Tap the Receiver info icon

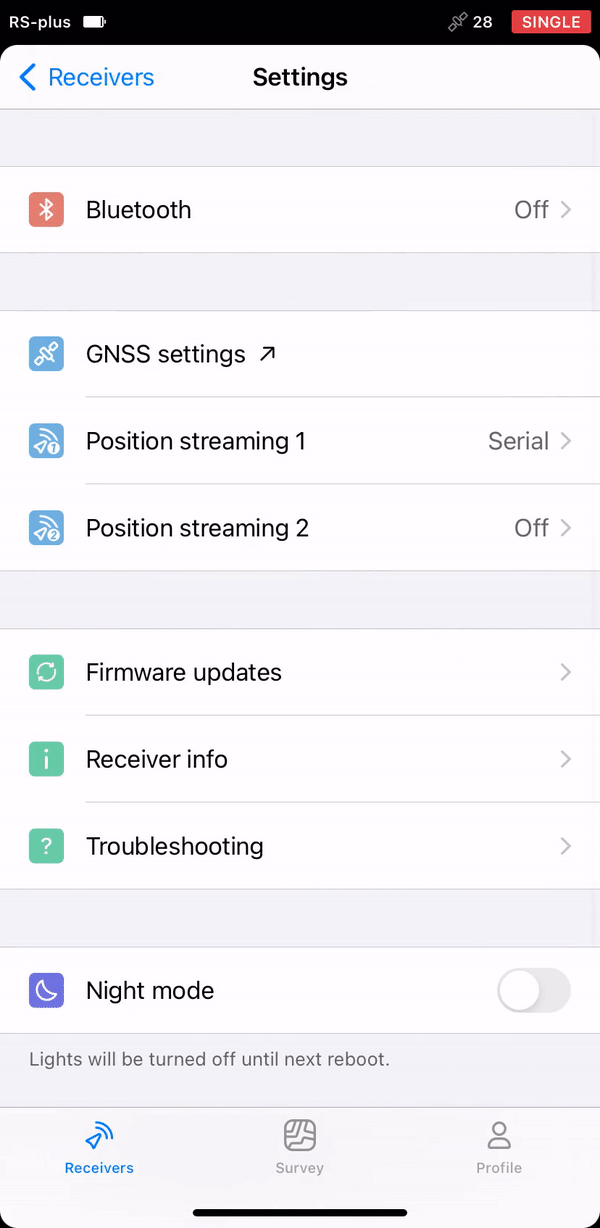coord(46,759)
